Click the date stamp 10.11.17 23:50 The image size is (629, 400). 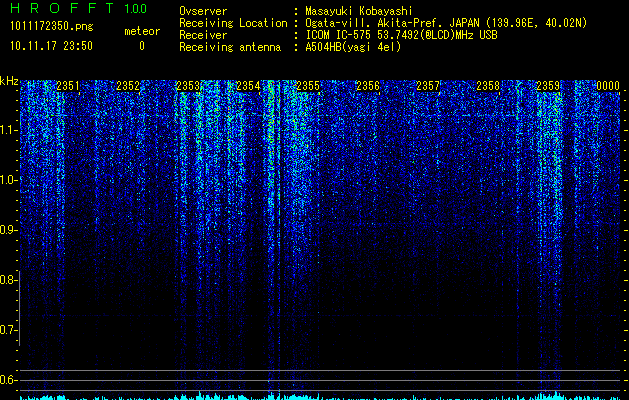[51, 46]
